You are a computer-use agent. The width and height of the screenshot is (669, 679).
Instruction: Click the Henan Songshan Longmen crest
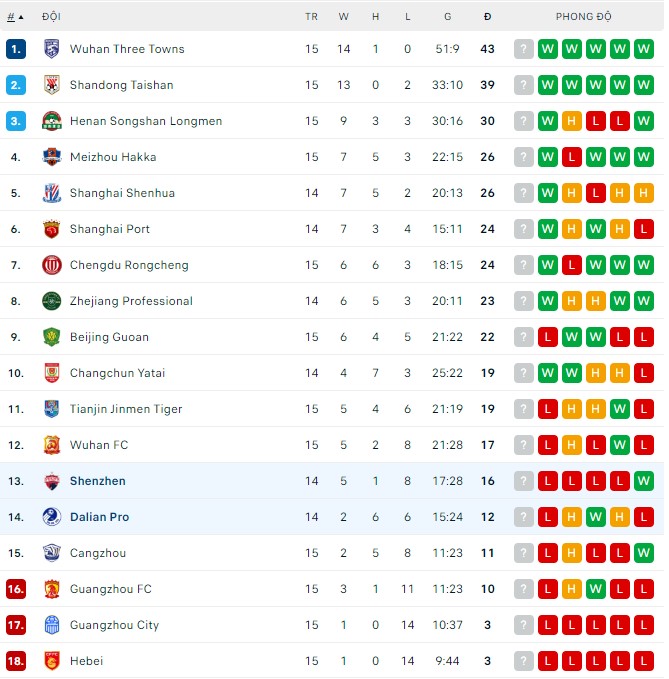click(52, 121)
